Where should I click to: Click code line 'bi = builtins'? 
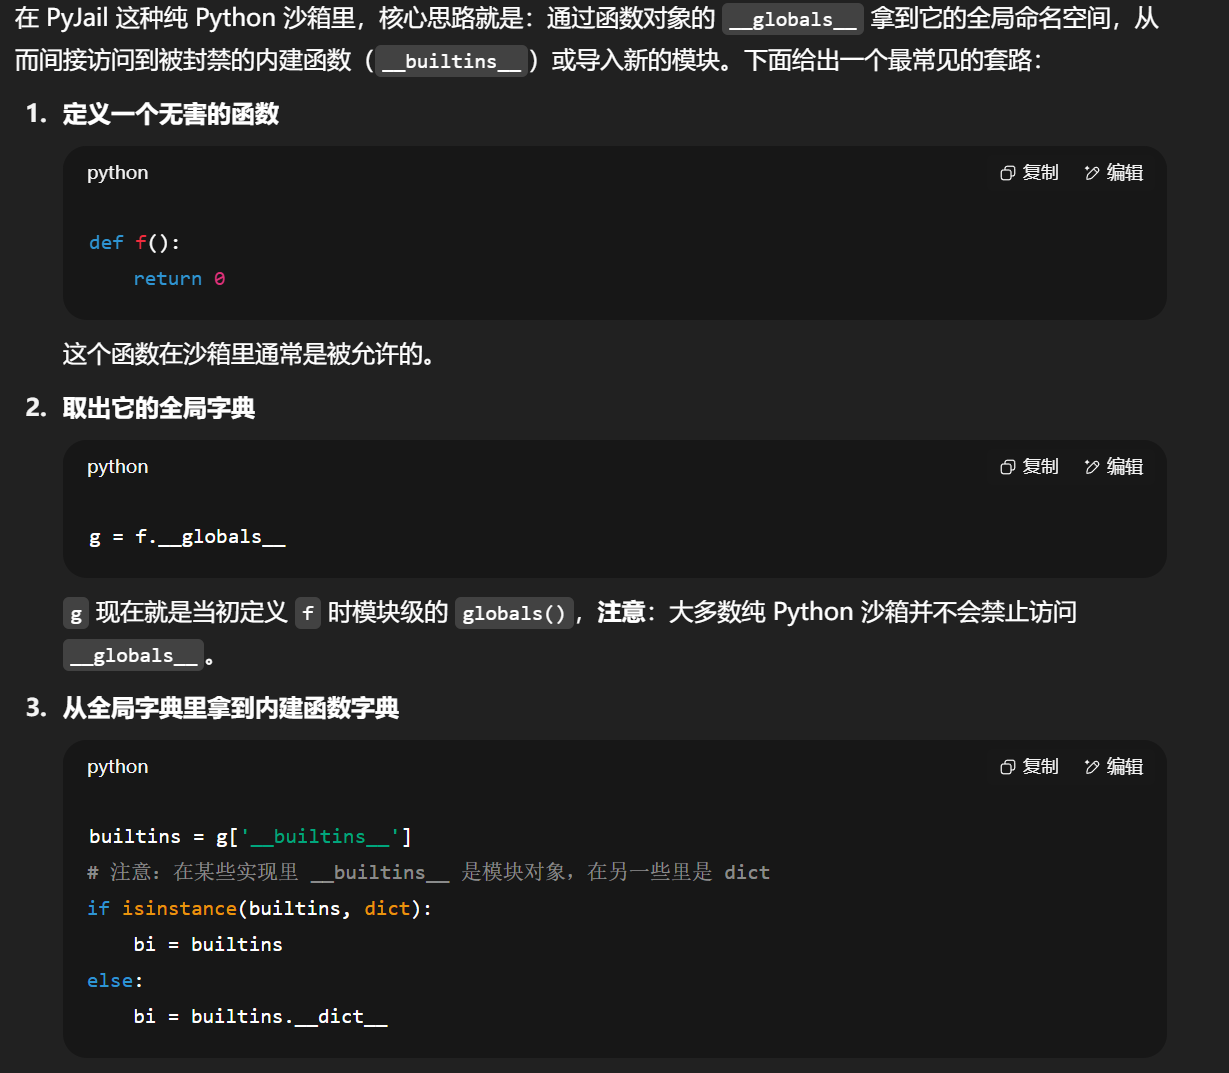tap(208, 945)
